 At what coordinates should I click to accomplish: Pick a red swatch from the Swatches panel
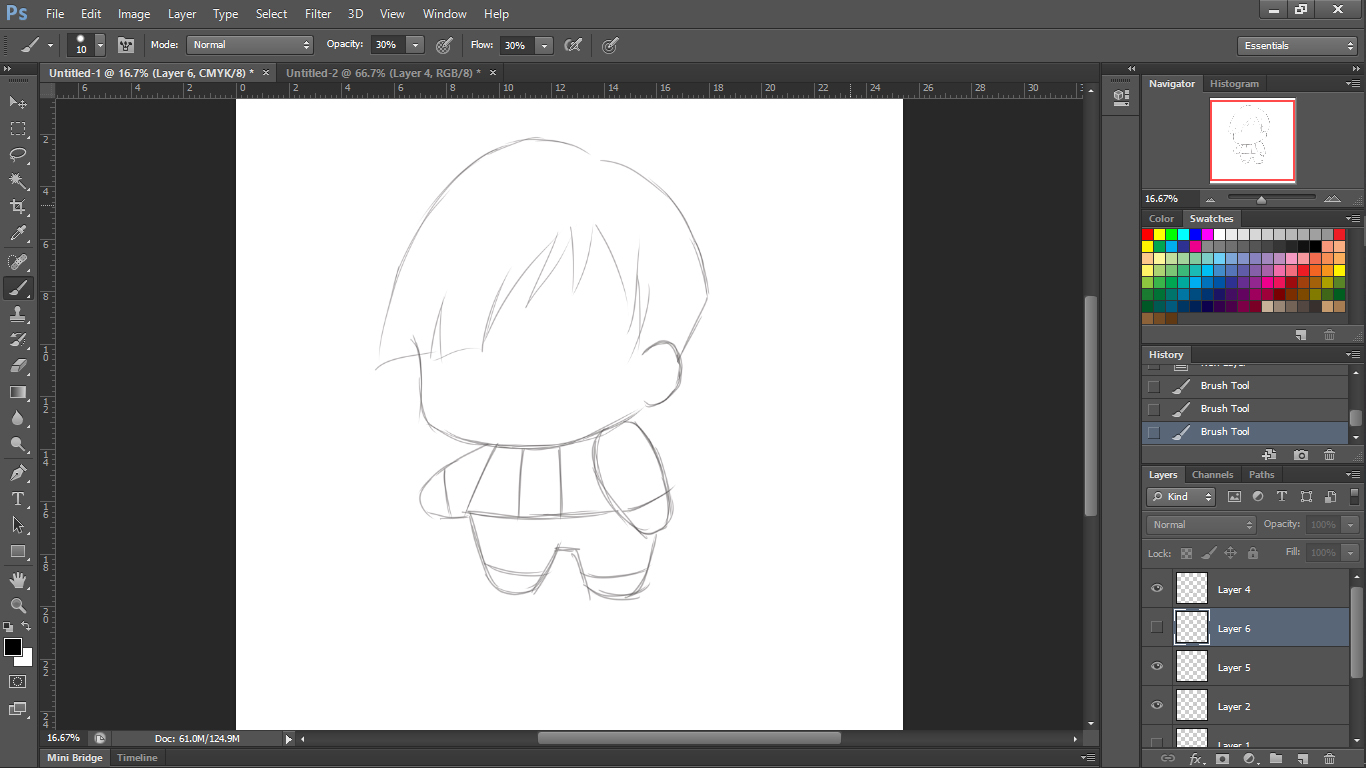1146,233
